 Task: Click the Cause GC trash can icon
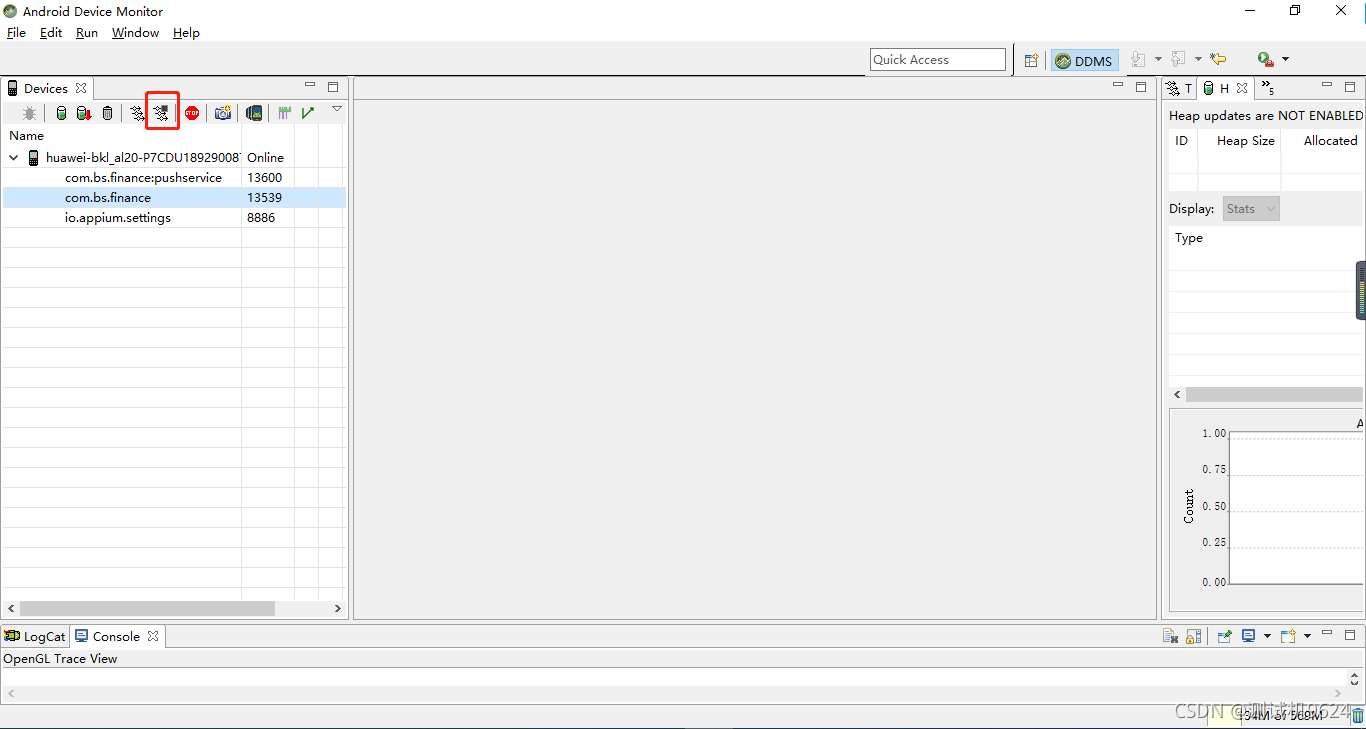click(107, 113)
